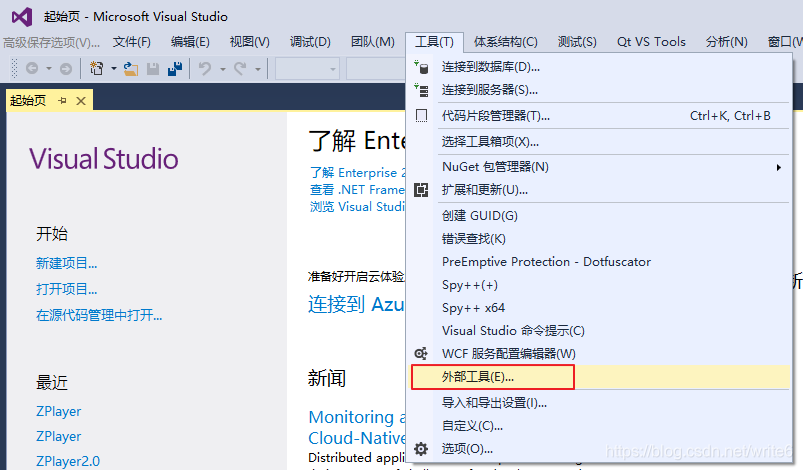This screenshot has height=470, width=803.
Task: Open the solution configurations combo box
Action: (307, 69)
